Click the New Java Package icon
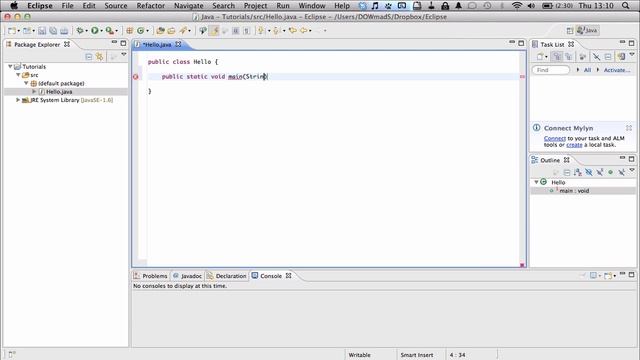The image size is (640, 360). point(129,31)
